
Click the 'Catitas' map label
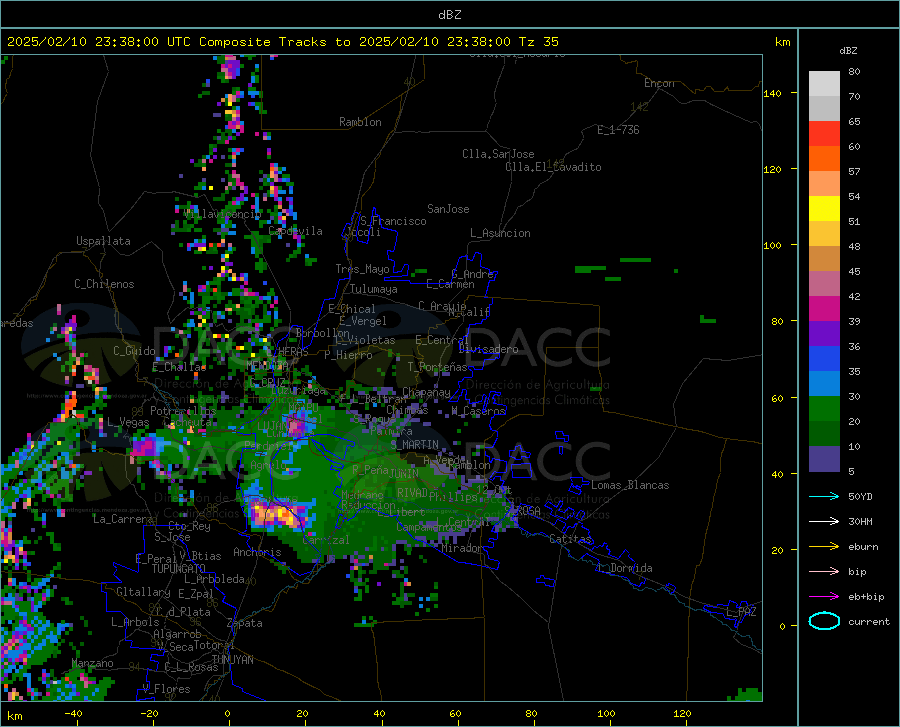[x=570, y=539]
